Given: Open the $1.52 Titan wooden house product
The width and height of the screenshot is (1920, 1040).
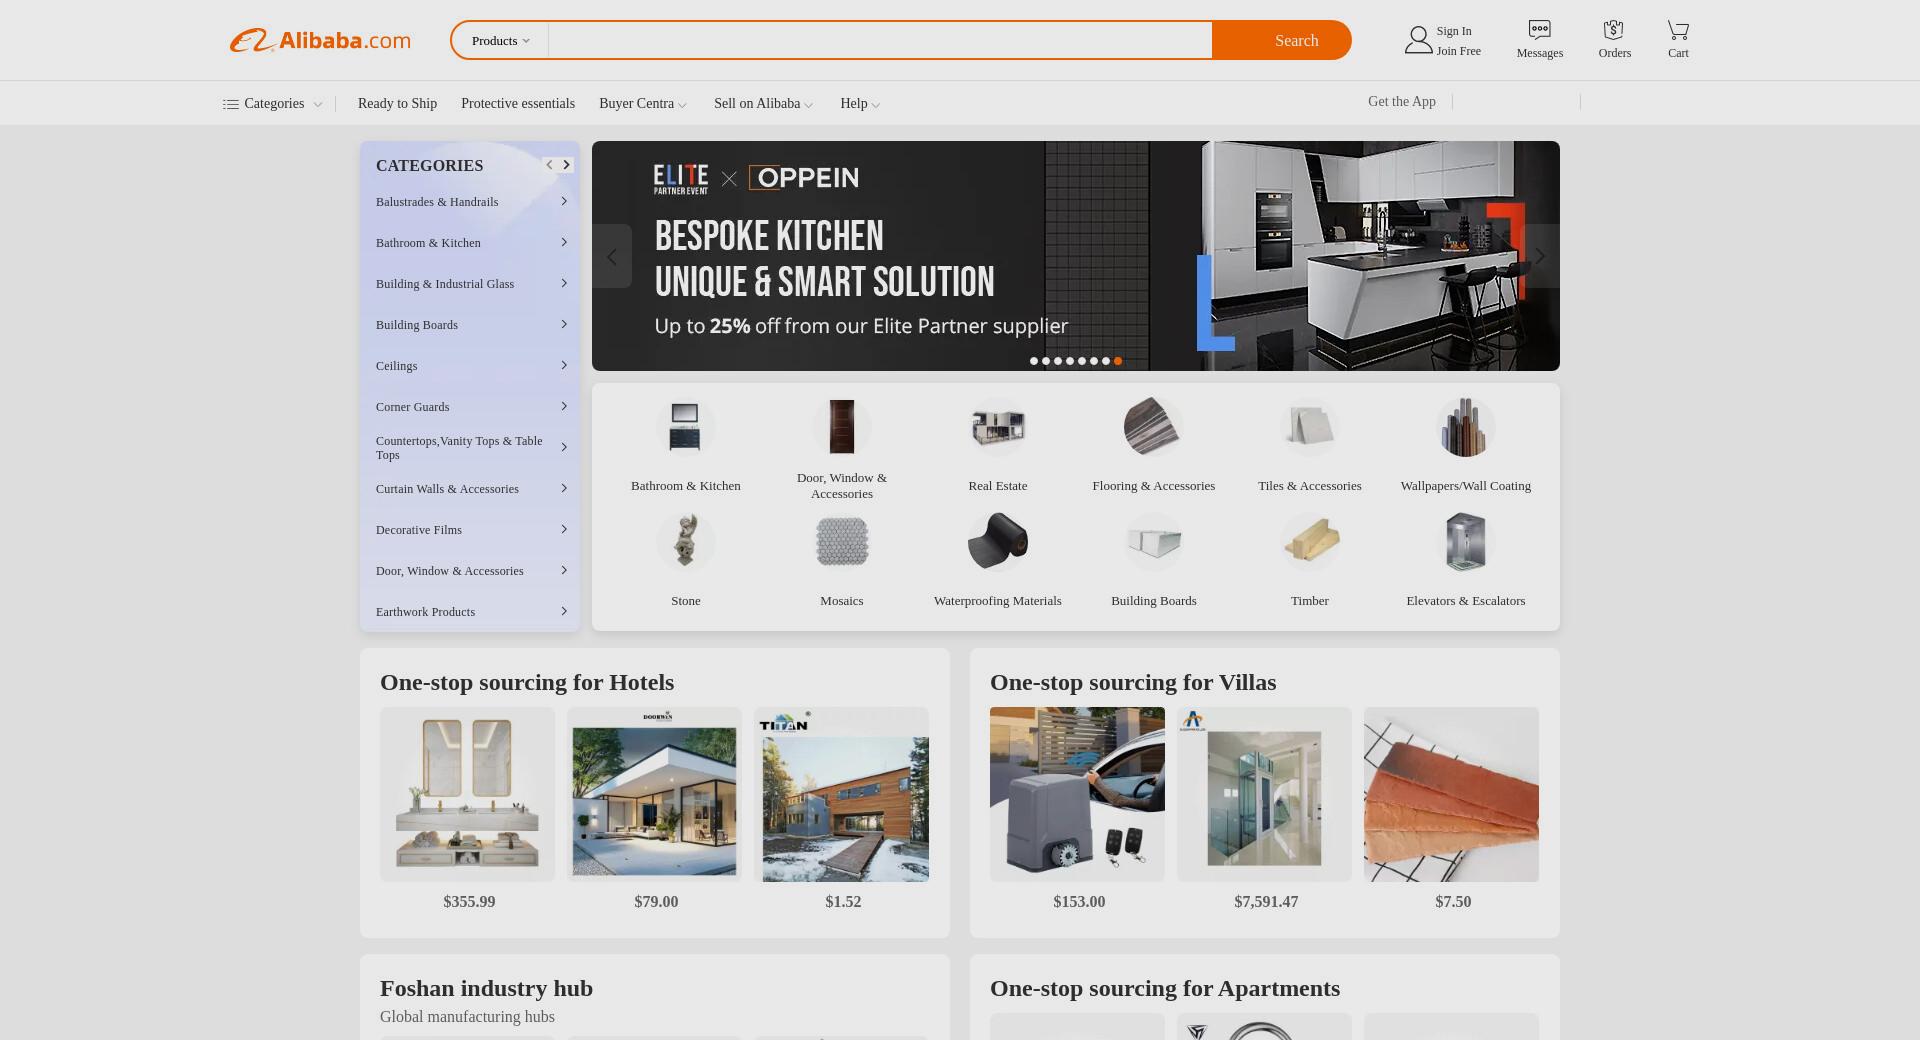Looking at the screenshot, I should [x=841, y=795].
